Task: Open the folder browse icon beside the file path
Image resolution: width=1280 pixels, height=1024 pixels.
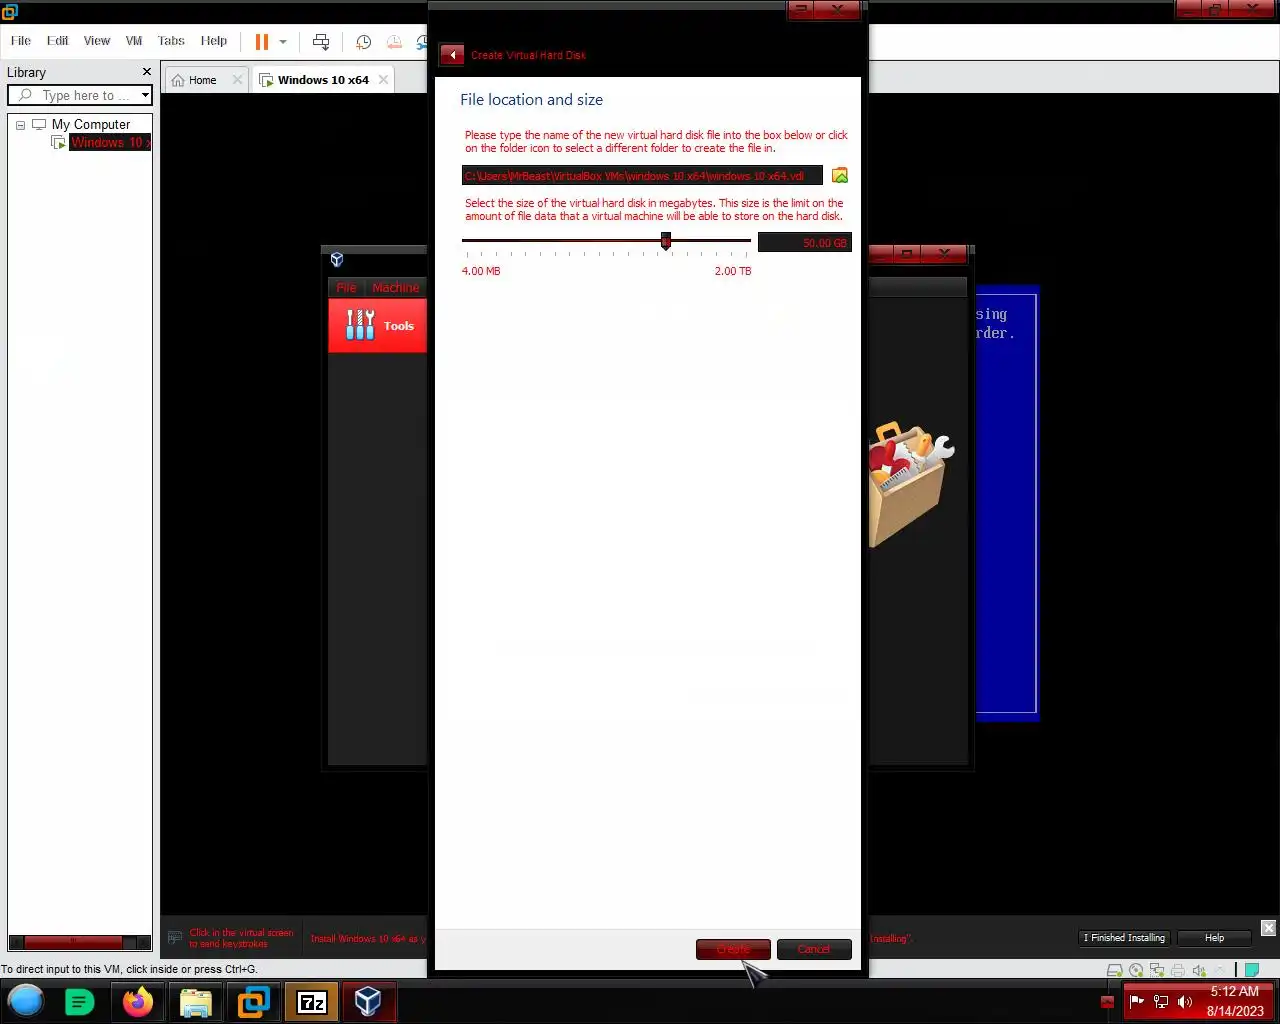Action: click(x=840, y=175)
